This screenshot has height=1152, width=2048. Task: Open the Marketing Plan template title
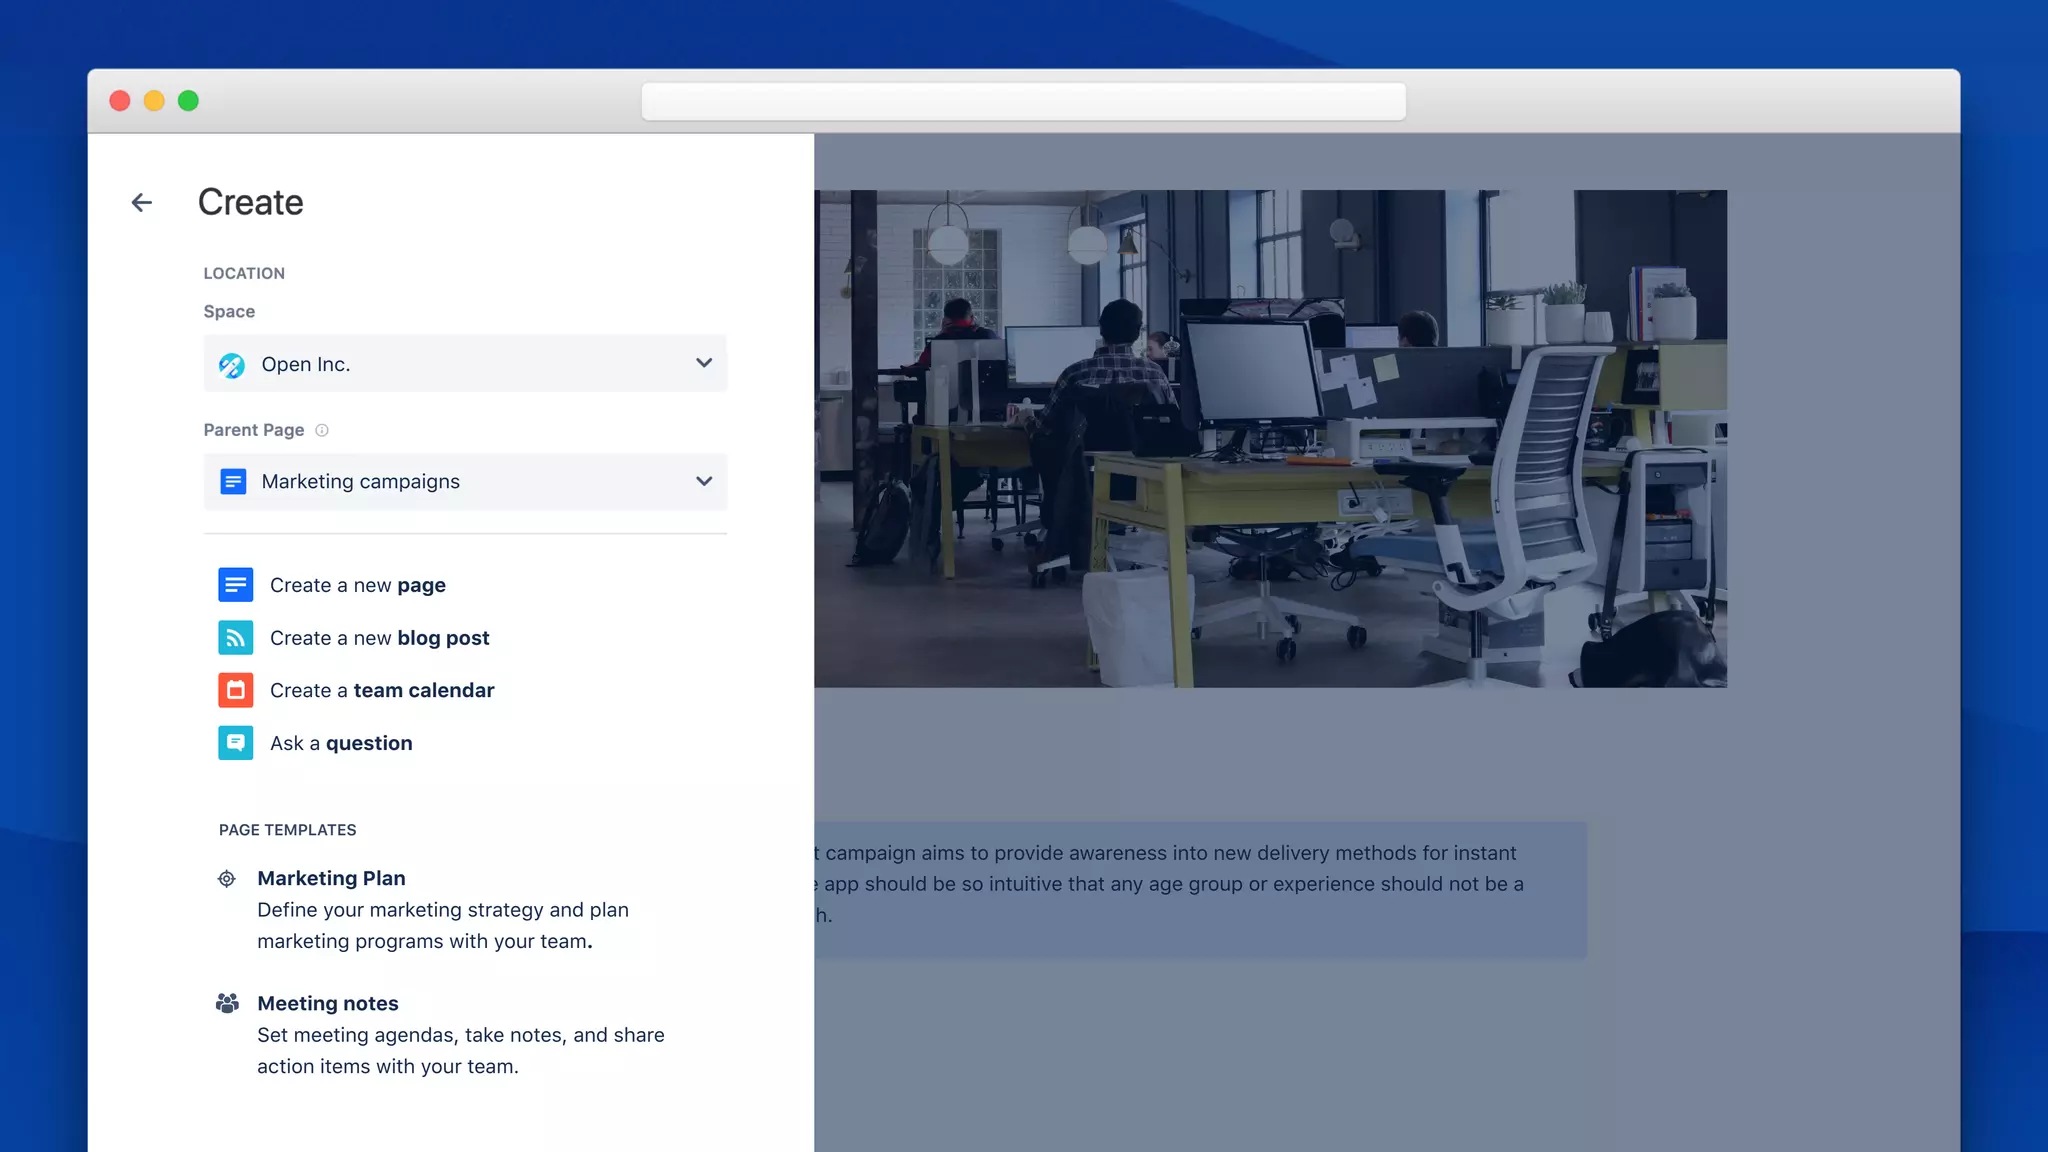click(331, 878)
